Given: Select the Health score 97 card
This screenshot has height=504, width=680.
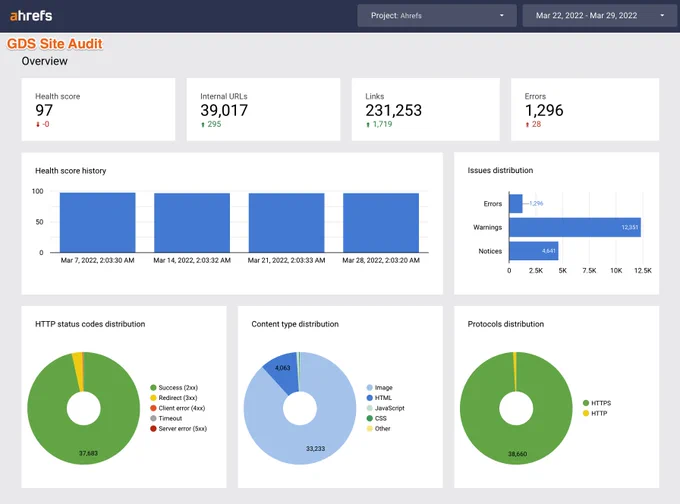Looking at the screenshot, I should tap(98, 109).
